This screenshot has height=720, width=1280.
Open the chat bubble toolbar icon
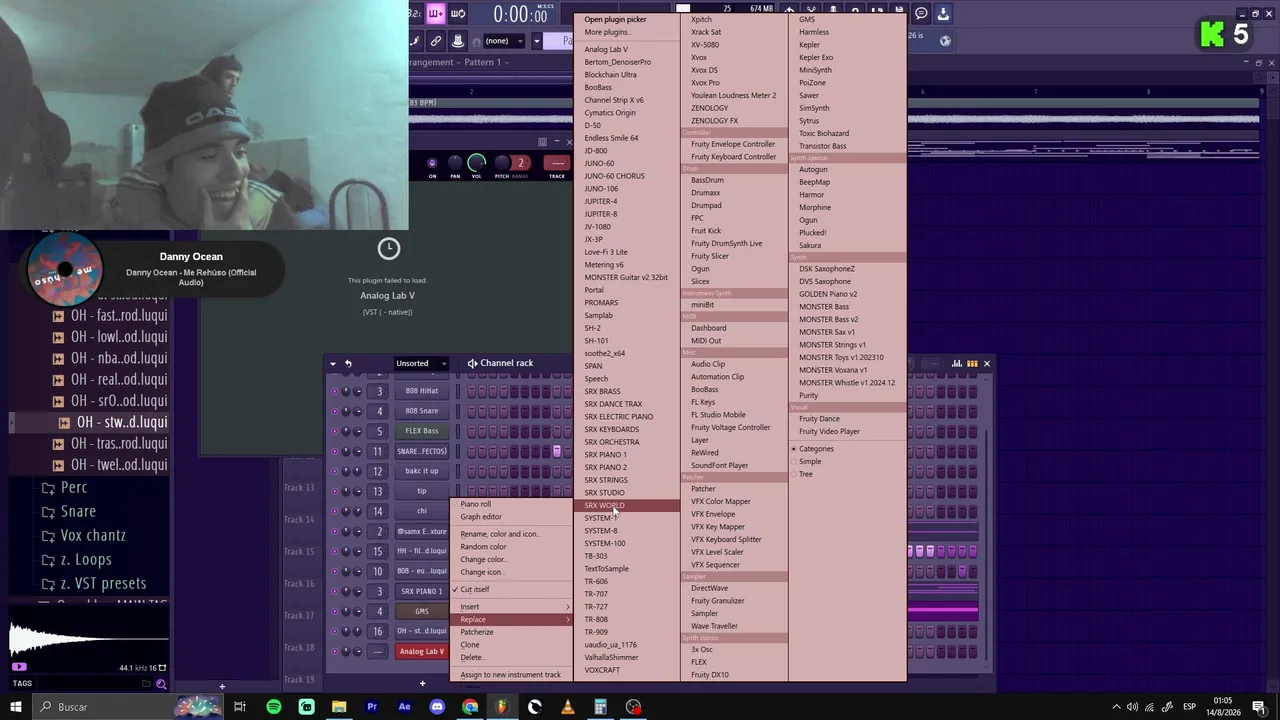(x=921, y=14)
